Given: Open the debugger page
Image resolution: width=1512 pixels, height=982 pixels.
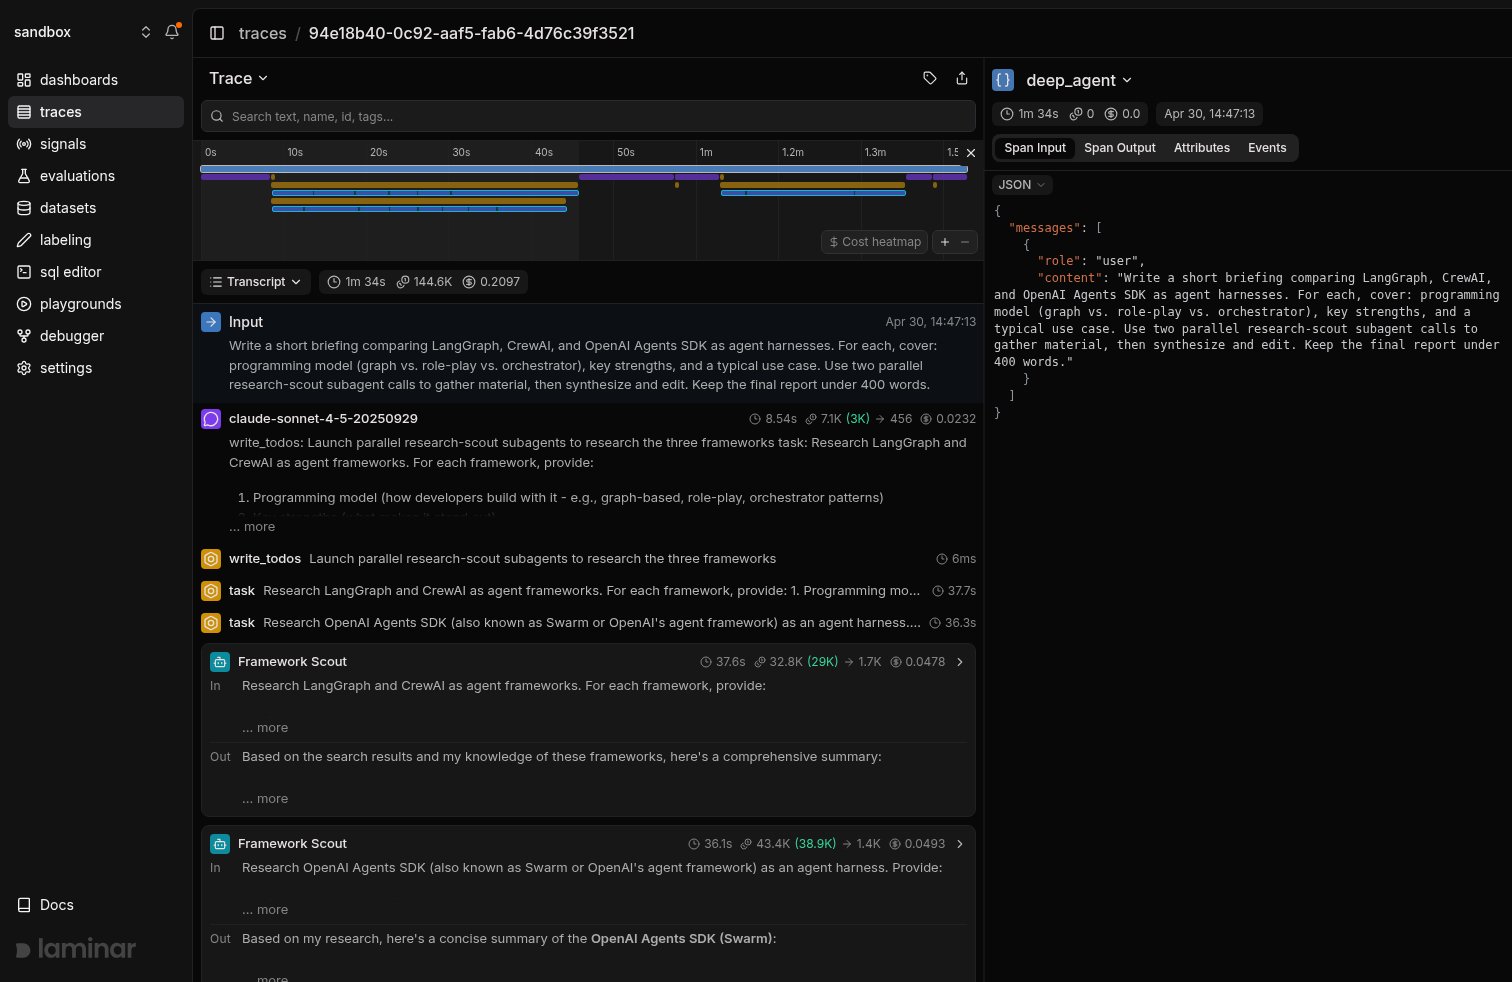Looking at the screenshot, I should (96, 336).
